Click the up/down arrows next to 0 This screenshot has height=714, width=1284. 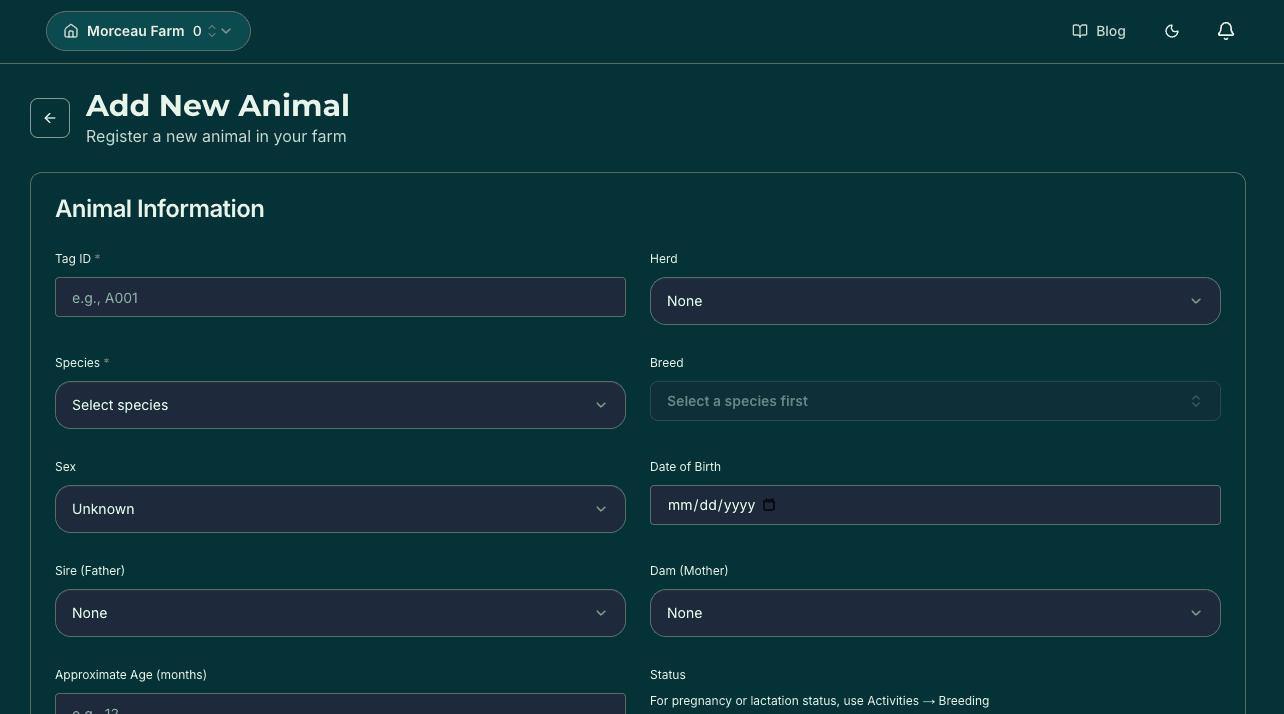(x=212, y=31)
